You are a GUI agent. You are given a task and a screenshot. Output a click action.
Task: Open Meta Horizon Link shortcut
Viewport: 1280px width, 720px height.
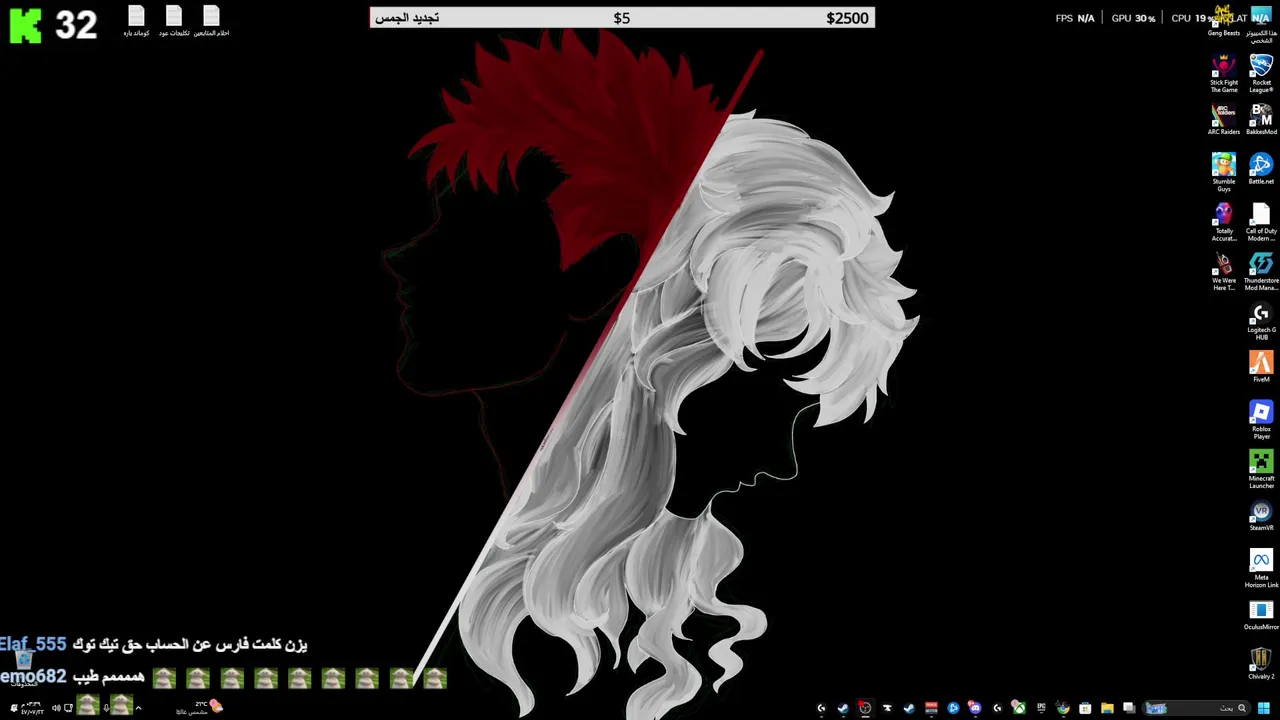click(x=1261, y=568)
